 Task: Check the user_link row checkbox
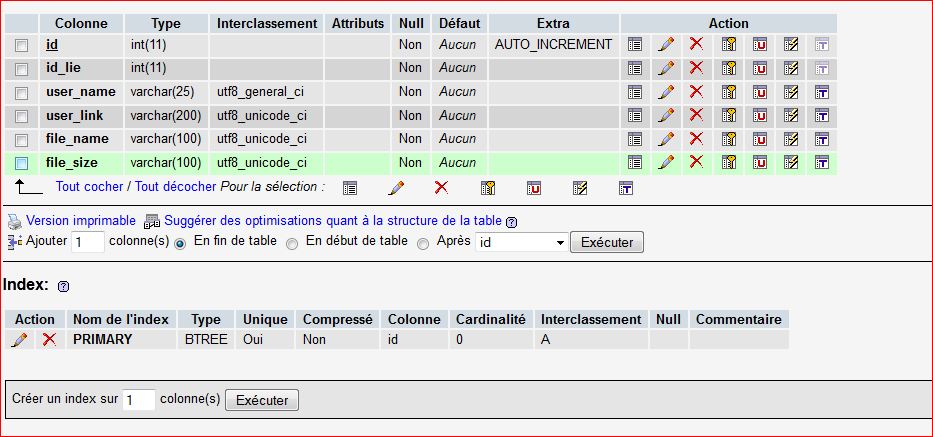(21, 116)
